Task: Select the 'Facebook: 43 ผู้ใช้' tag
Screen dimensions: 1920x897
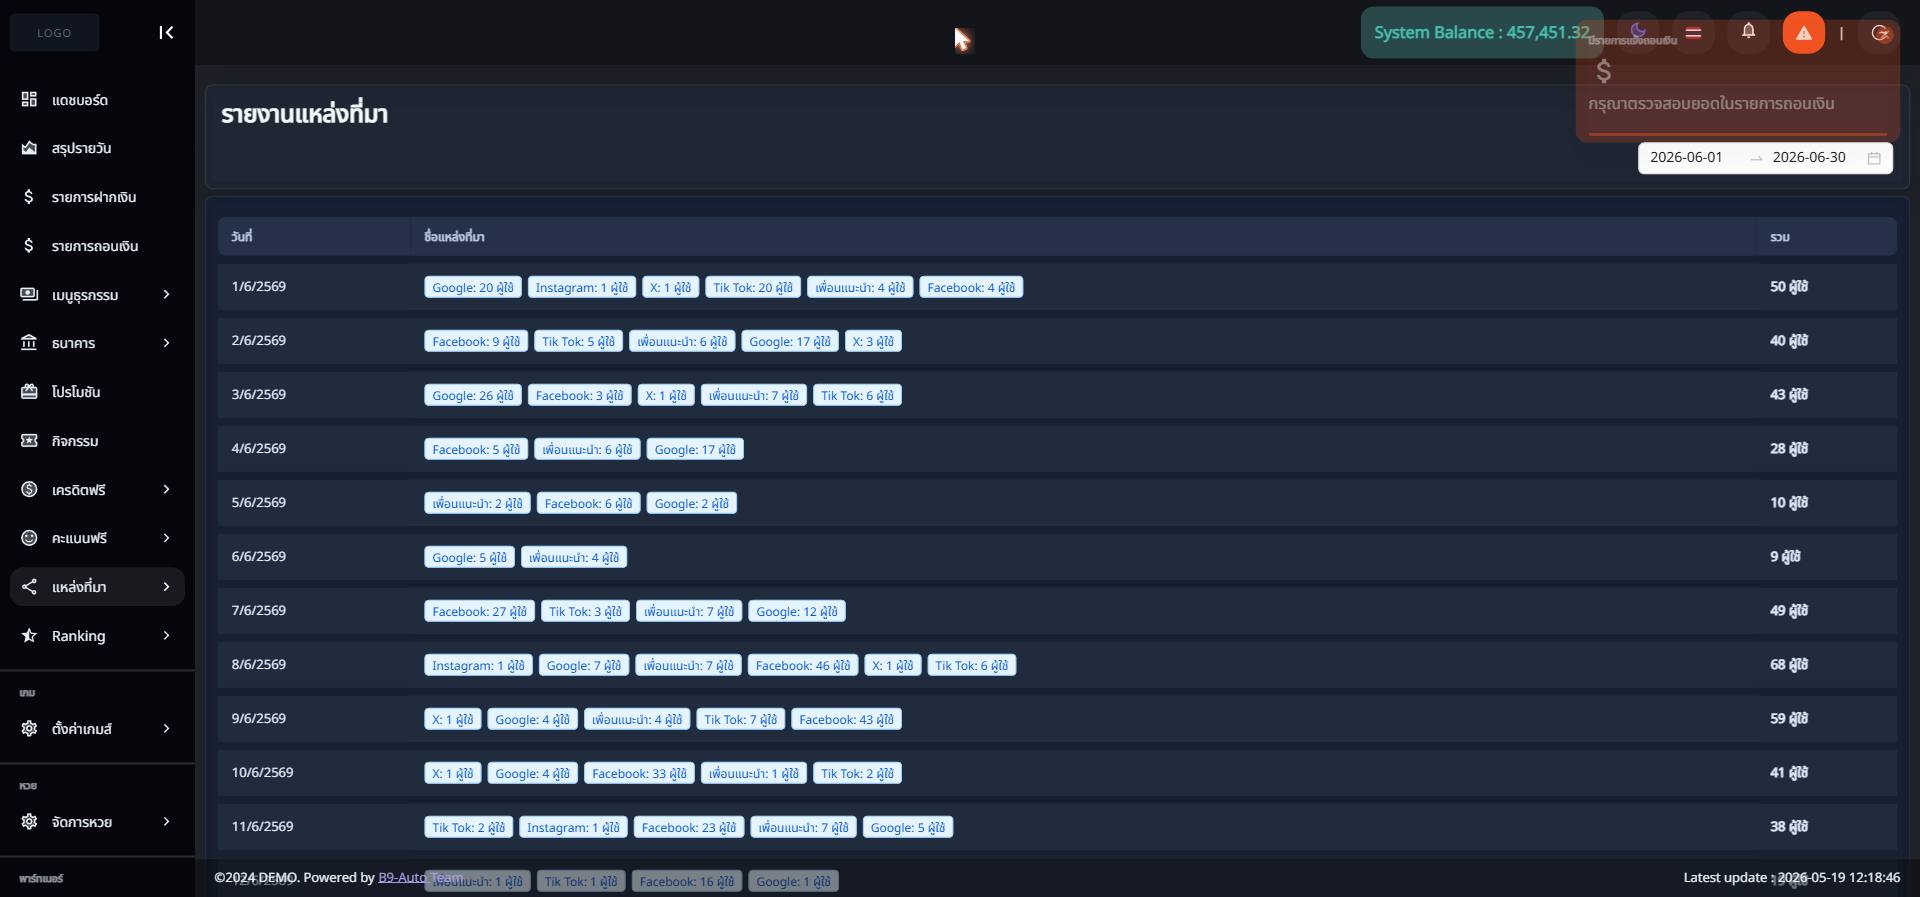Action: pos(846,719)
